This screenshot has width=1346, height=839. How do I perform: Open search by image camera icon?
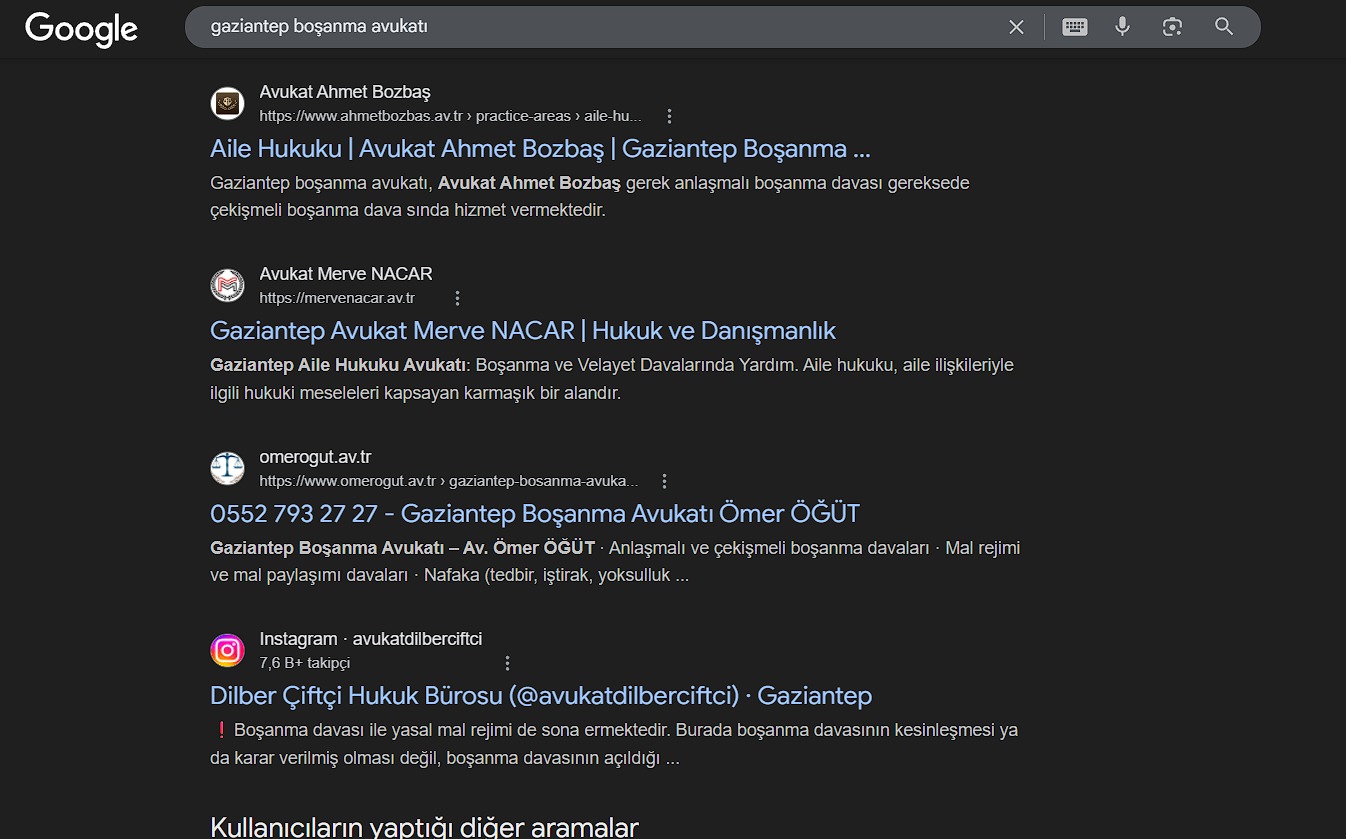pos(1172,27)
